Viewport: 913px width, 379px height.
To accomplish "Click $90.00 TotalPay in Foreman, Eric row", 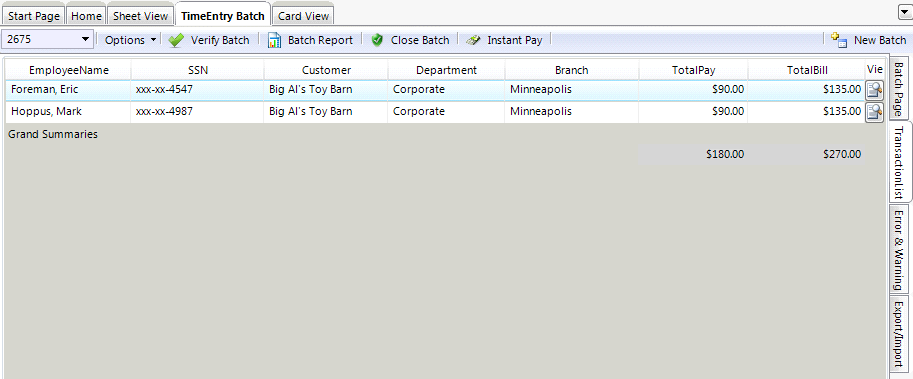I will pyautogui.click(x=693, y=90).
